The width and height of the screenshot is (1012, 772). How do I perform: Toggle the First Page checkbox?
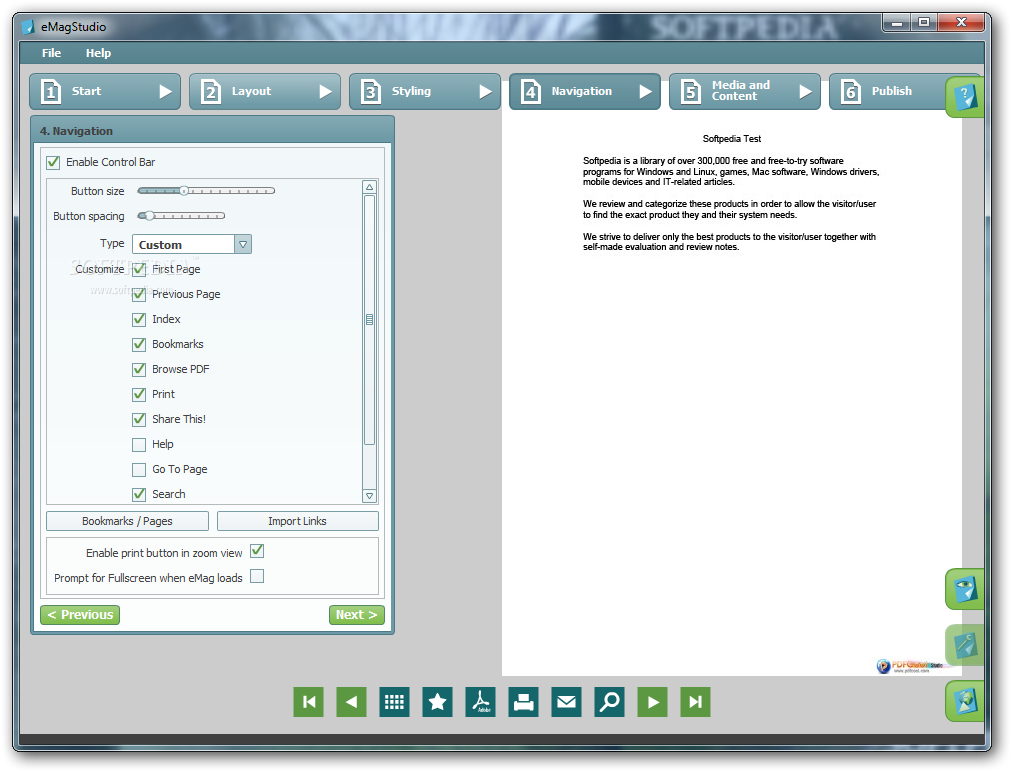pyautogui.click(x=139, y=269)
